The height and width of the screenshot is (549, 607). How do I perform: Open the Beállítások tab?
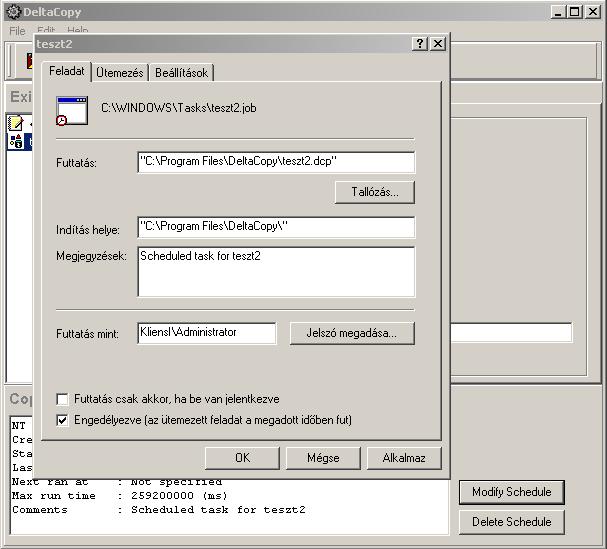point(181,72)
